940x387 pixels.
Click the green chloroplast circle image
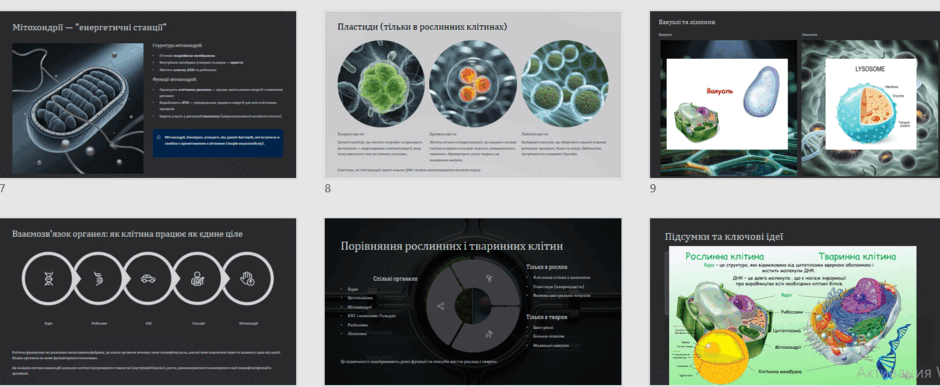[x=381, y=83]
